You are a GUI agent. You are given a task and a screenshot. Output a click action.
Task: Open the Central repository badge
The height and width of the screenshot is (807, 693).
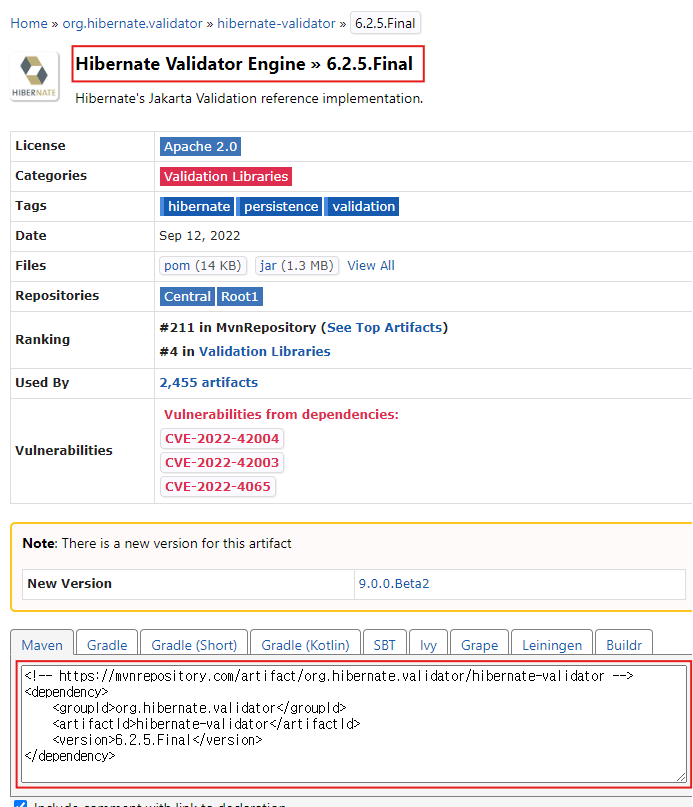coord(187,296)
